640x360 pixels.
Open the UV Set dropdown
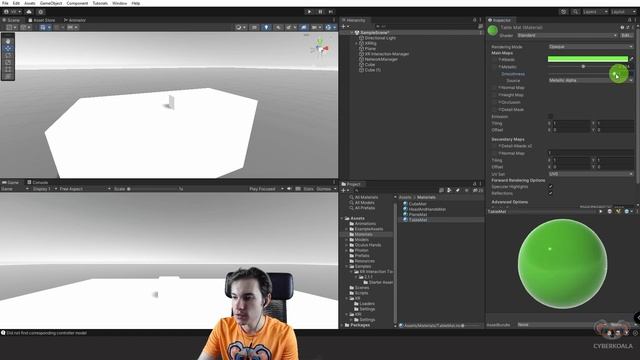point(591,174)
